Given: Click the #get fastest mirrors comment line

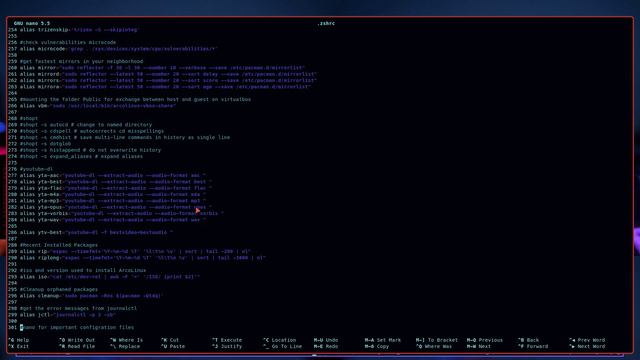Looking at the screenshot, I should 82,61.
